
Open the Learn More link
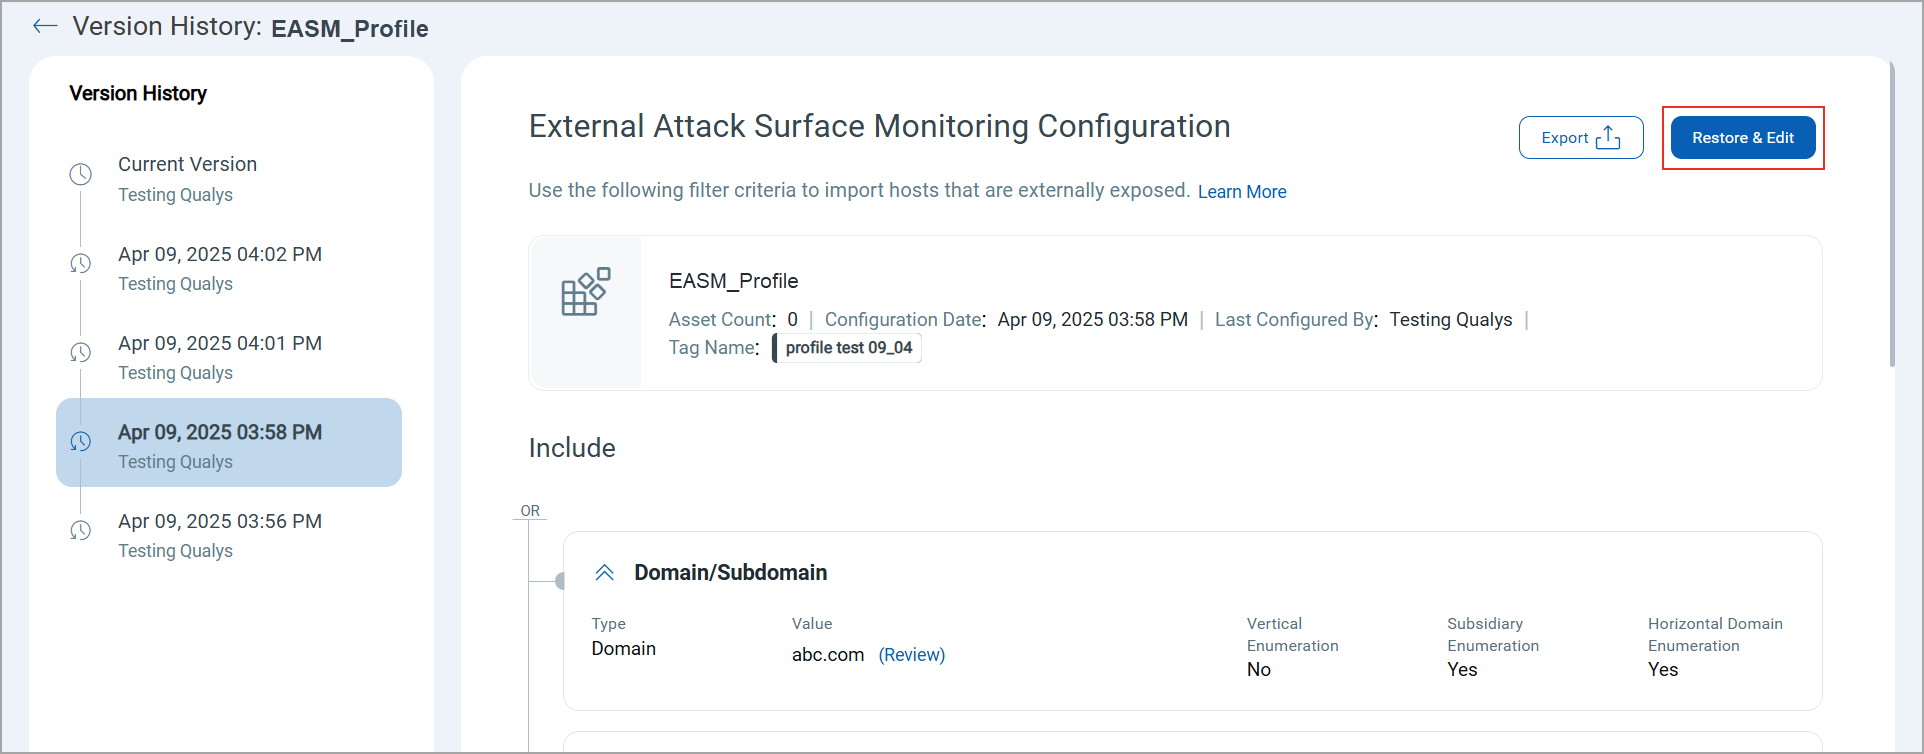tap(1241, 192)
